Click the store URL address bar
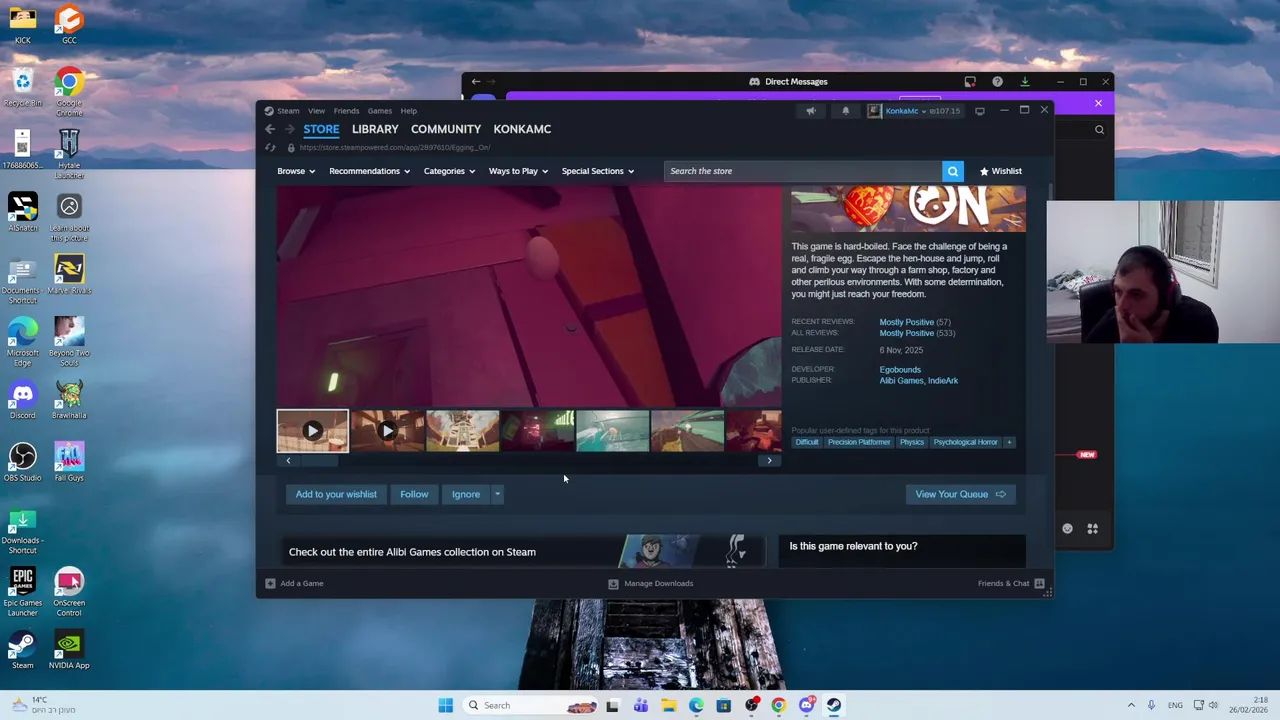Image resolution: width=1280 pixels, height=720 pixels. point(394,147)
